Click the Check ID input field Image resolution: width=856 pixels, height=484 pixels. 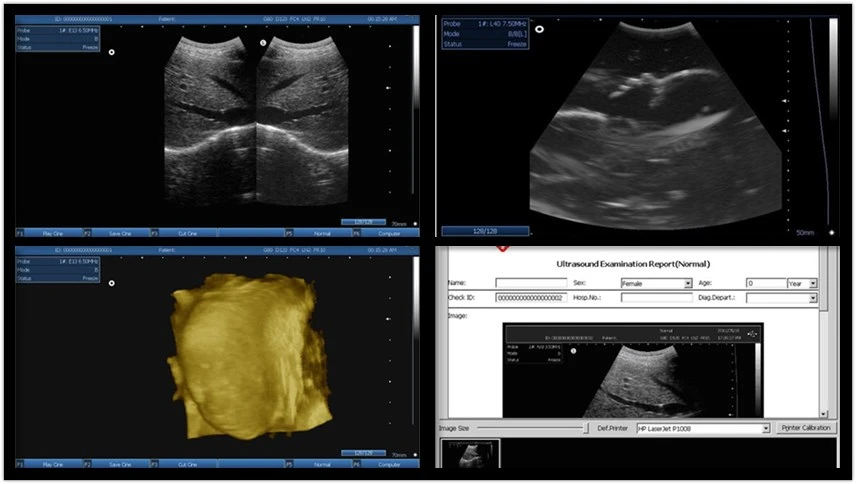tap(530, 298)
